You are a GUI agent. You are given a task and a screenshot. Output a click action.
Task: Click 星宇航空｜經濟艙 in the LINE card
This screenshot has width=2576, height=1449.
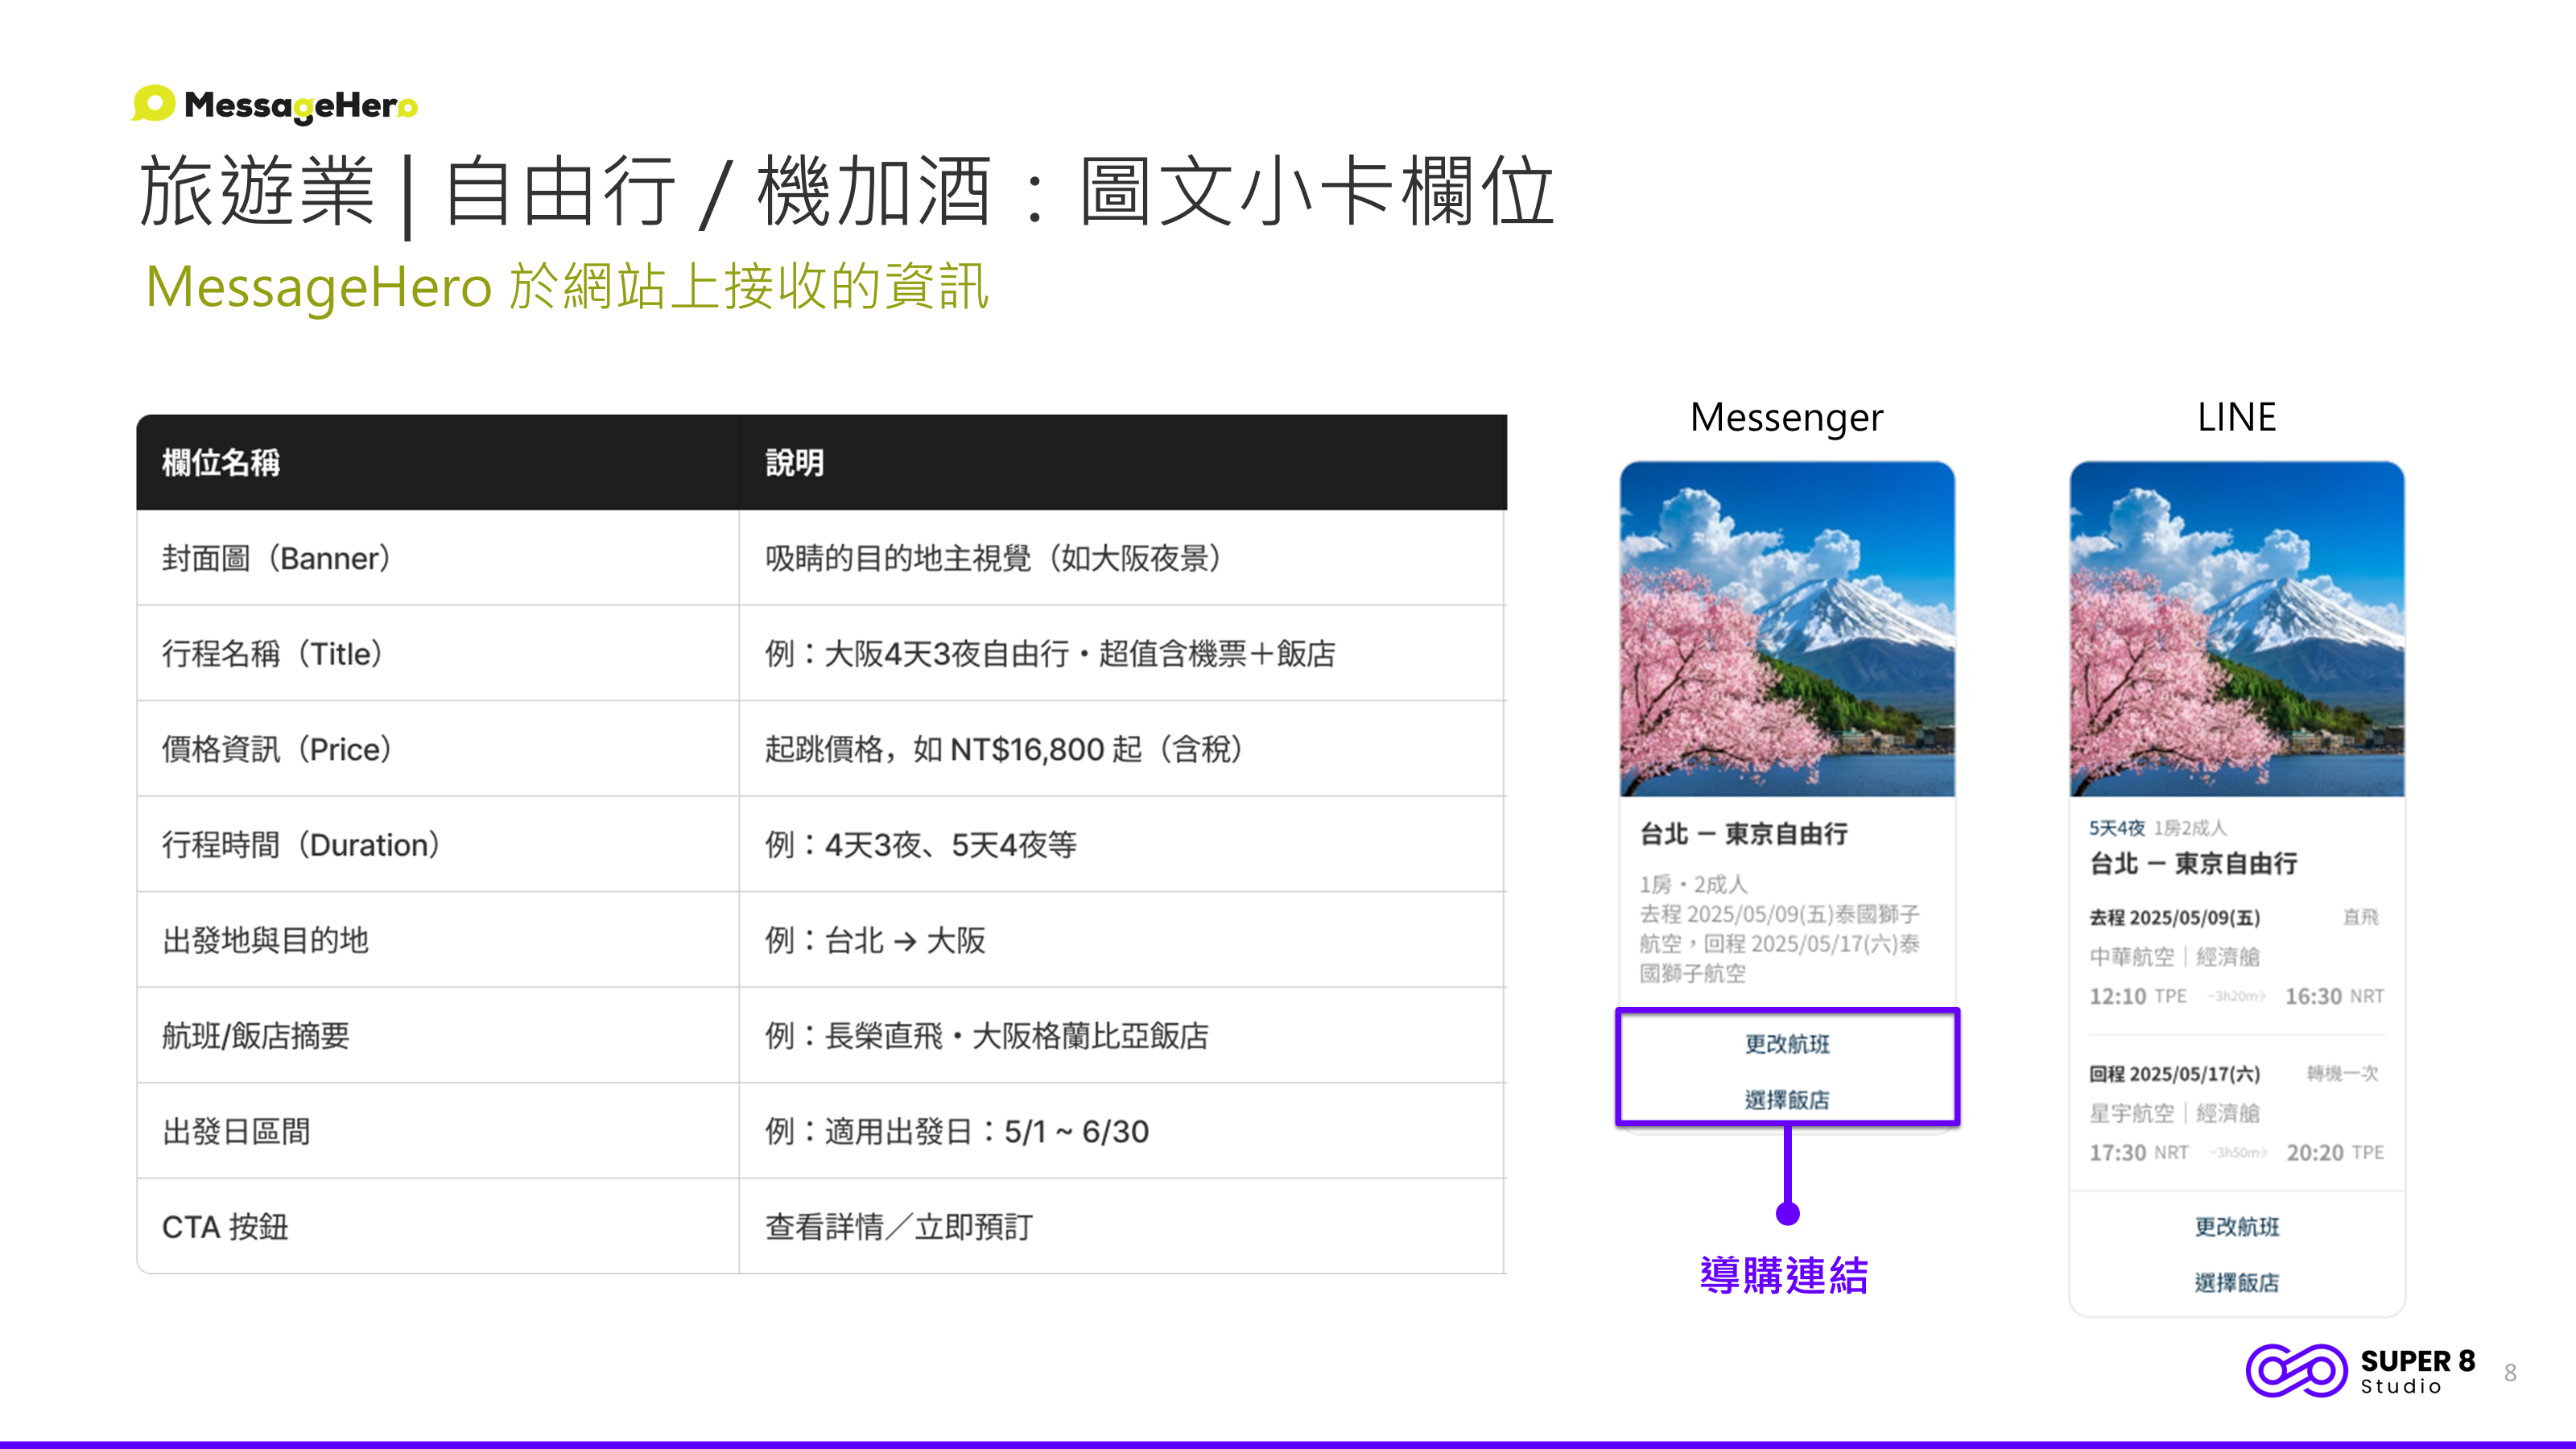2175,1113
